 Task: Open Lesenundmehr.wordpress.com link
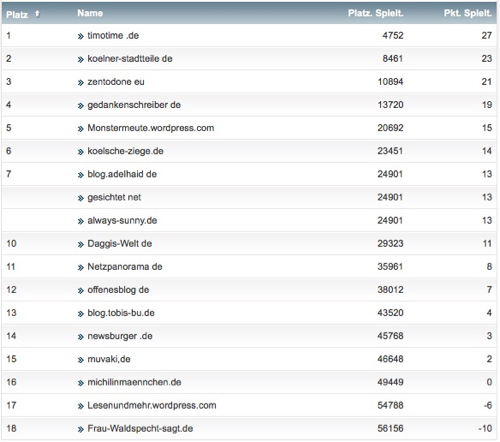coord(152,405)
